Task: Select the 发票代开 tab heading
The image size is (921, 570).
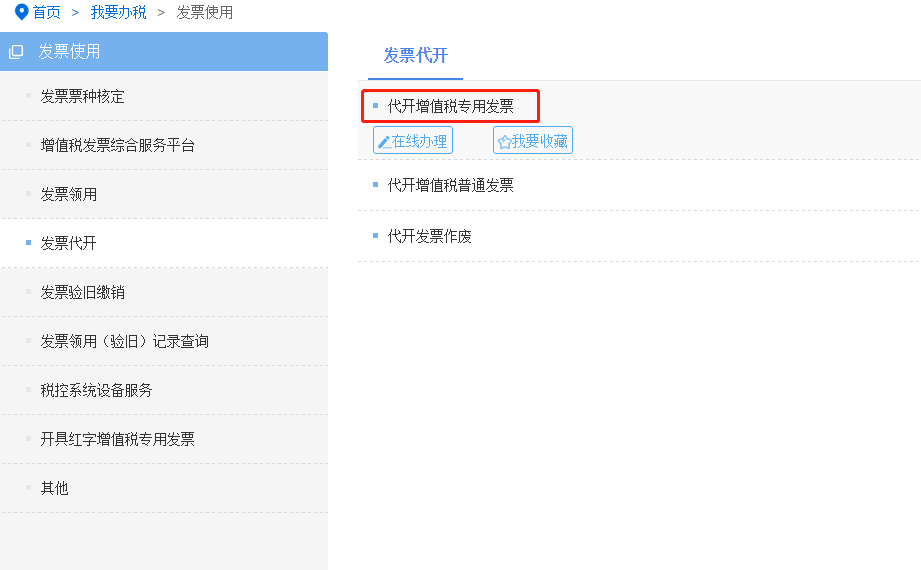Action: [416, 56]
